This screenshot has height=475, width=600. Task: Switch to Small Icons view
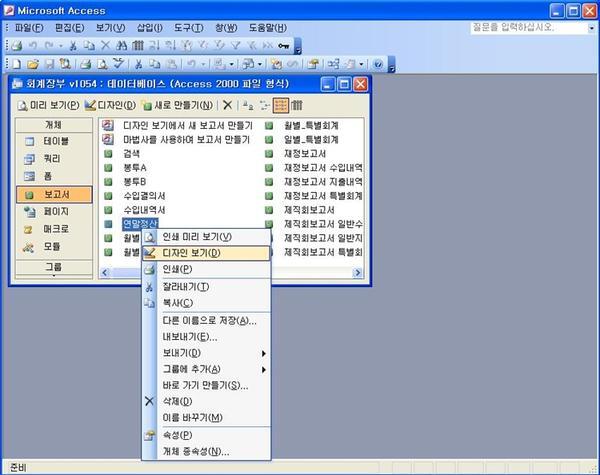click(264, 105)
